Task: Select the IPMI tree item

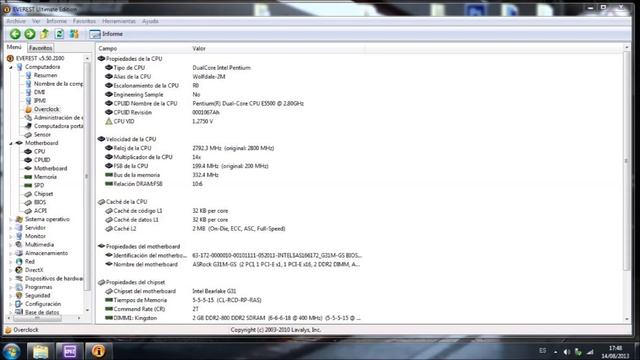Action: coord(40,100)
